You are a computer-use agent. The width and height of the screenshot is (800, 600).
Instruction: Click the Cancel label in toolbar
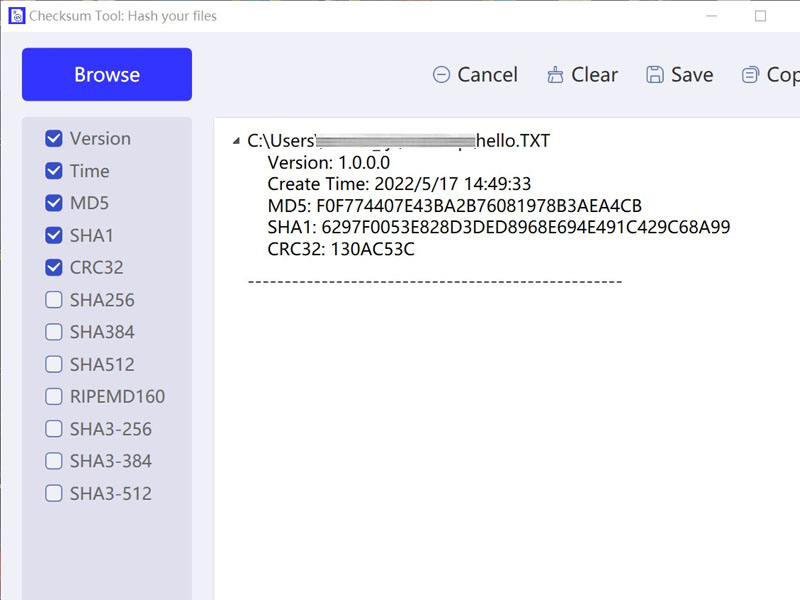pos(487,75)
